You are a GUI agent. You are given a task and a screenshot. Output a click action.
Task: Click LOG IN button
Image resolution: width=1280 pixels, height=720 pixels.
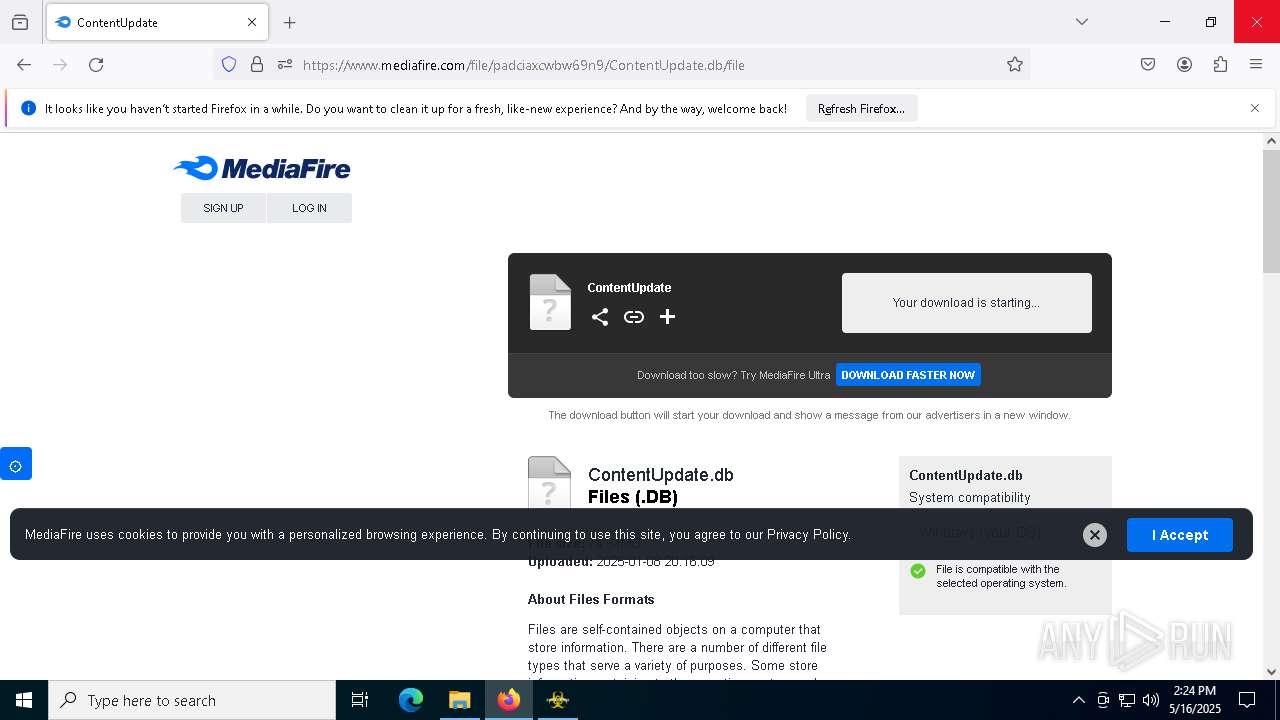tap(309, 208)
